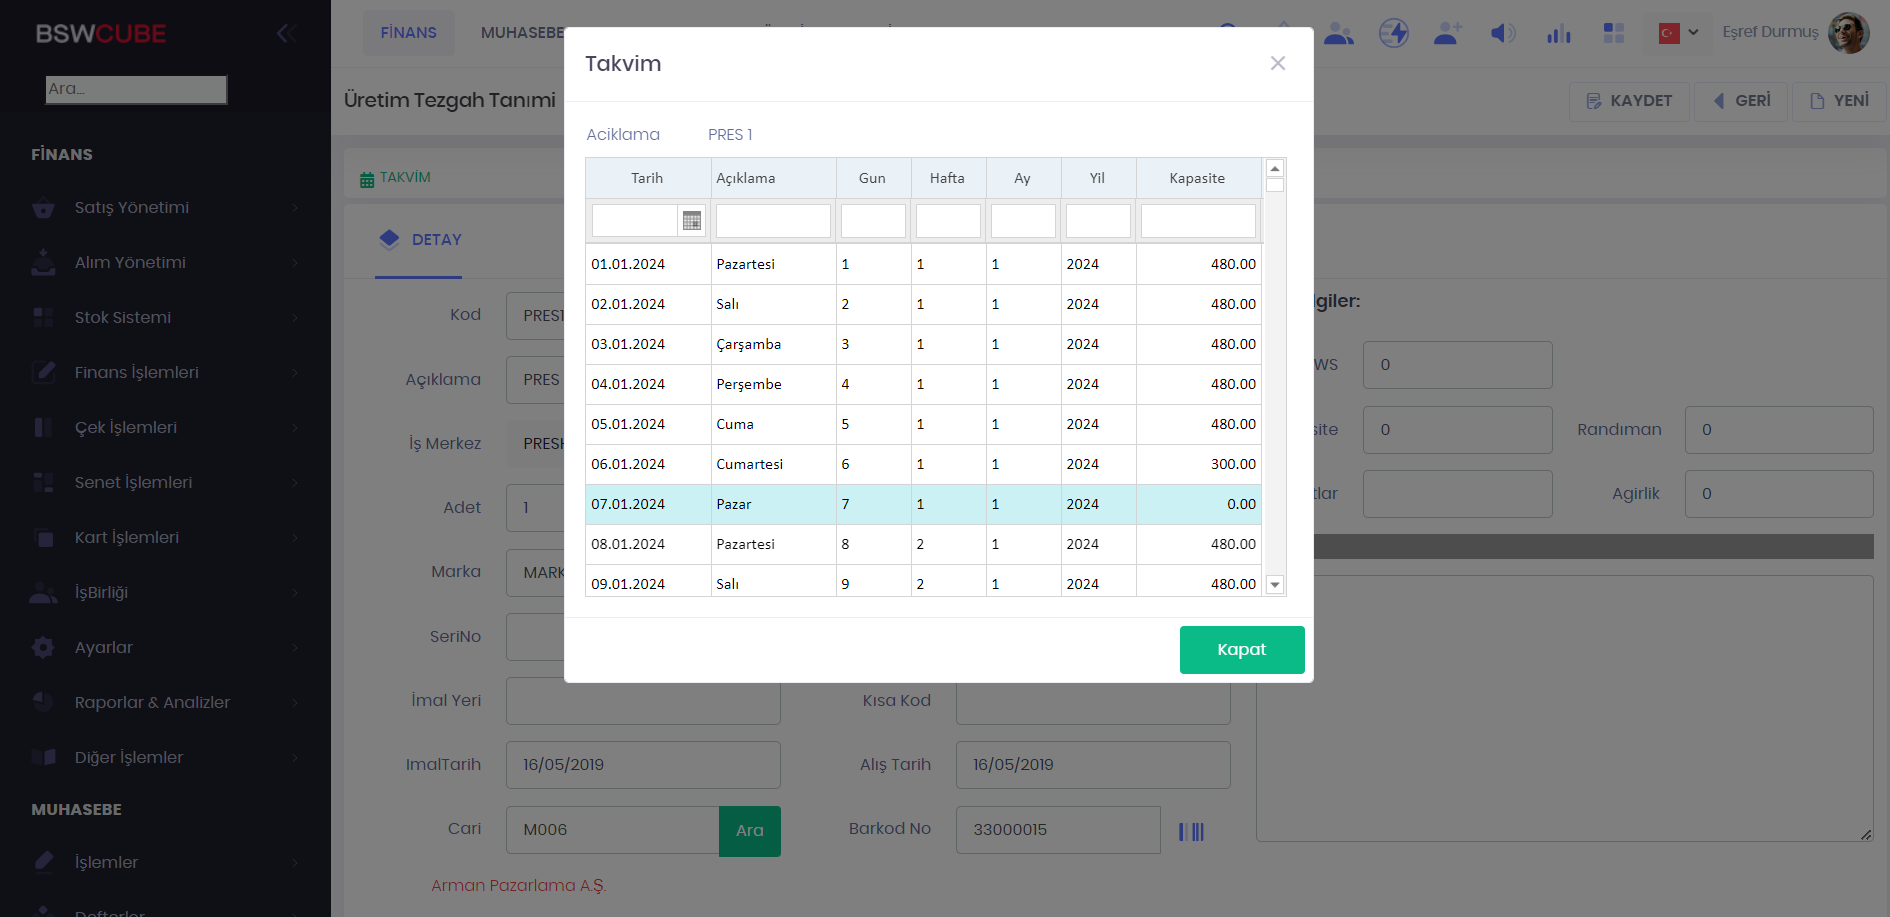Expand Raporlar & Analizler menu
Image resolution: width=1890 pixels, height=917 pixels.
(x=165, y=703)
